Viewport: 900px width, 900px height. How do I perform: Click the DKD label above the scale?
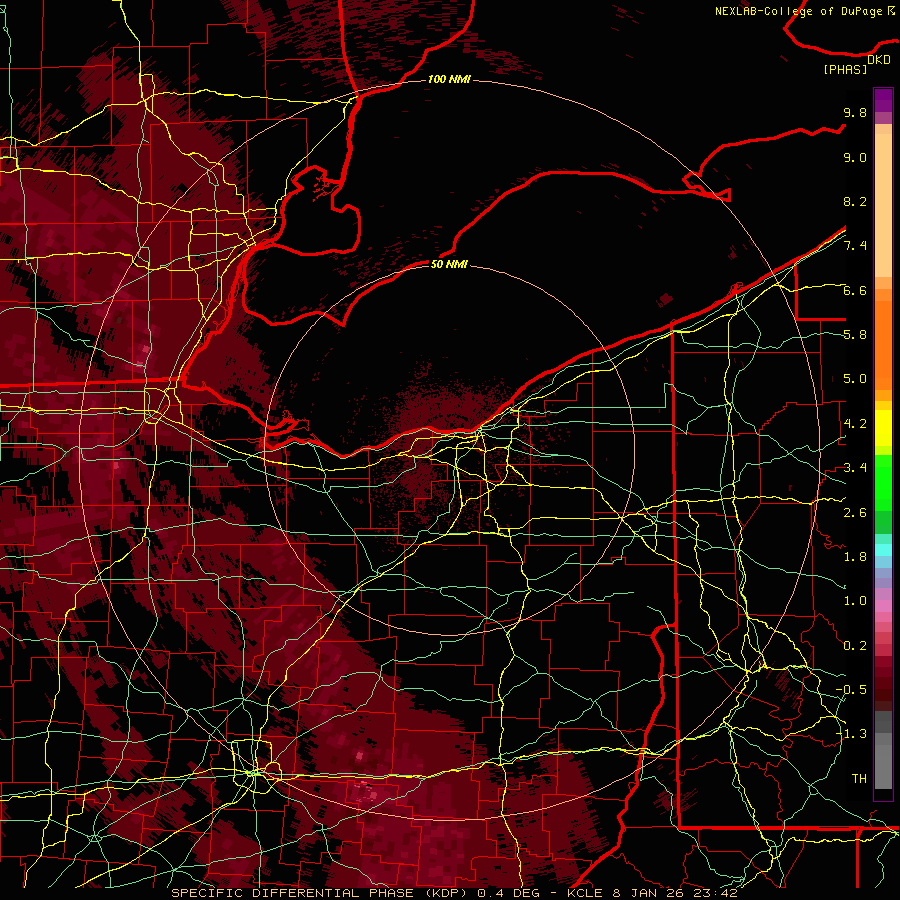click(878, 59)
